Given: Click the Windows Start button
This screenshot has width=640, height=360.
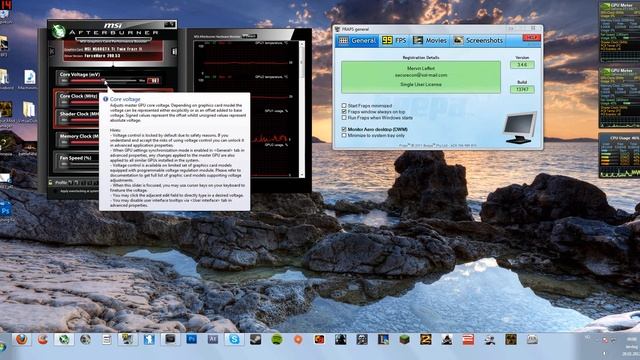Looking at the screenshot, I should click(3, 347).
